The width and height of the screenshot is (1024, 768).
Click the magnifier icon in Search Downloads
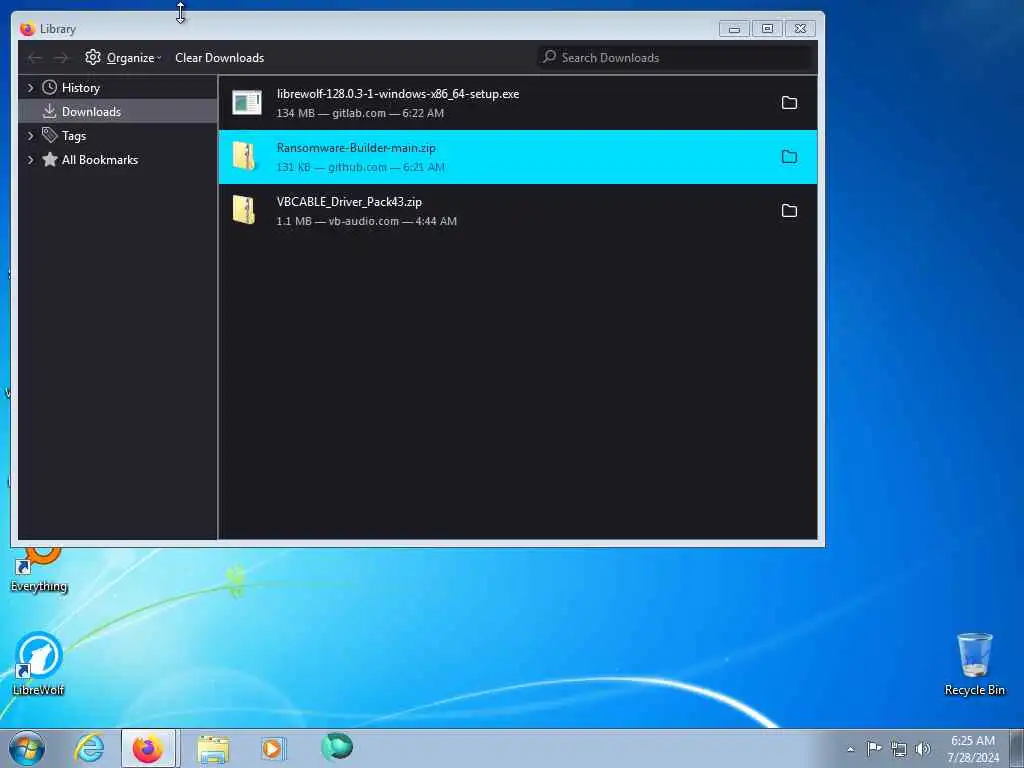pyautogui.click(x=549, y=57)
